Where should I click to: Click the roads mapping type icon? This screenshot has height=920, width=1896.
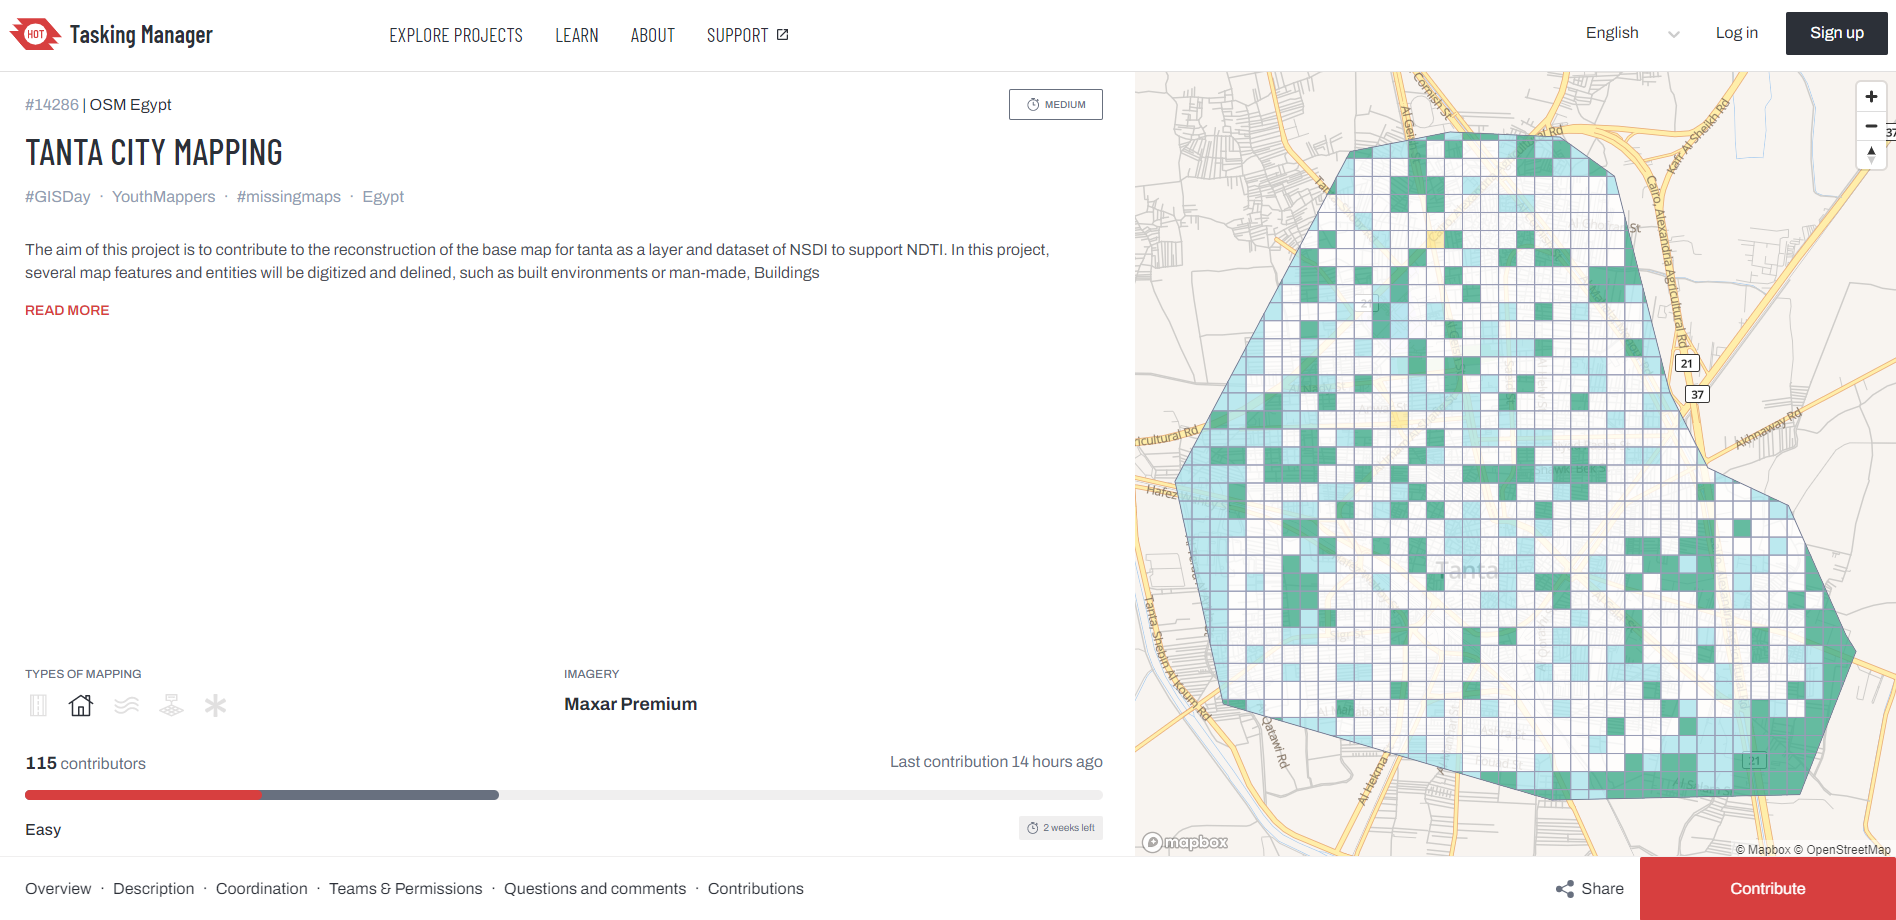tap(38, 706)
